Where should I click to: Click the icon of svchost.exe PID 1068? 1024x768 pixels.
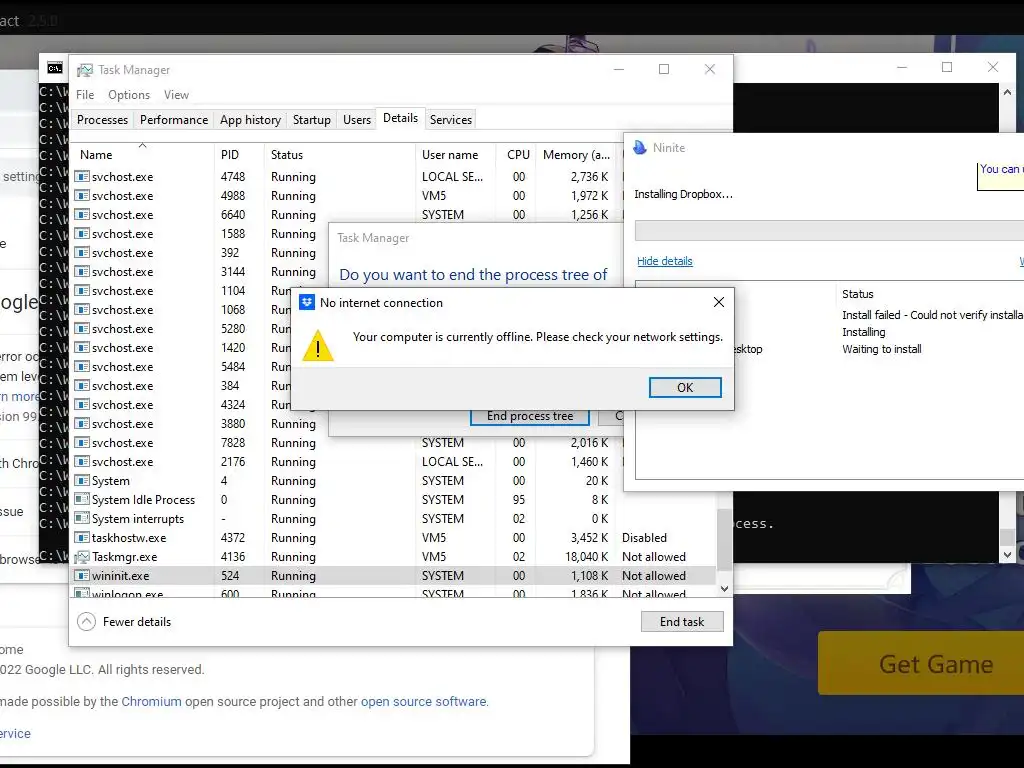coord(82,309)
